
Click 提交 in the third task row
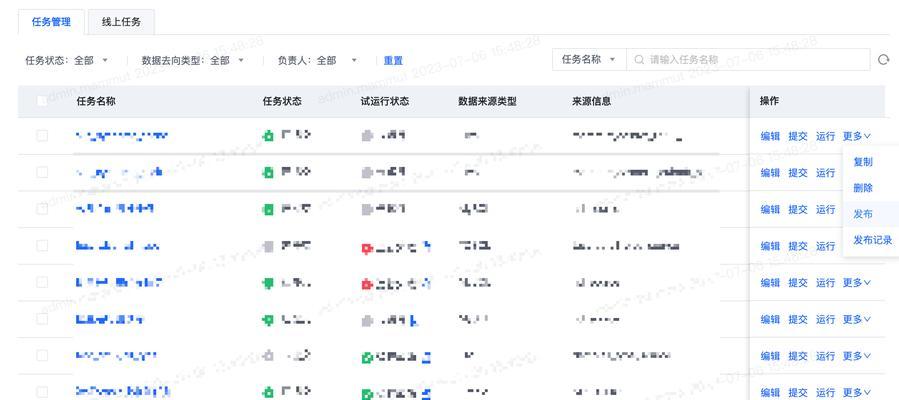point(798,210)
